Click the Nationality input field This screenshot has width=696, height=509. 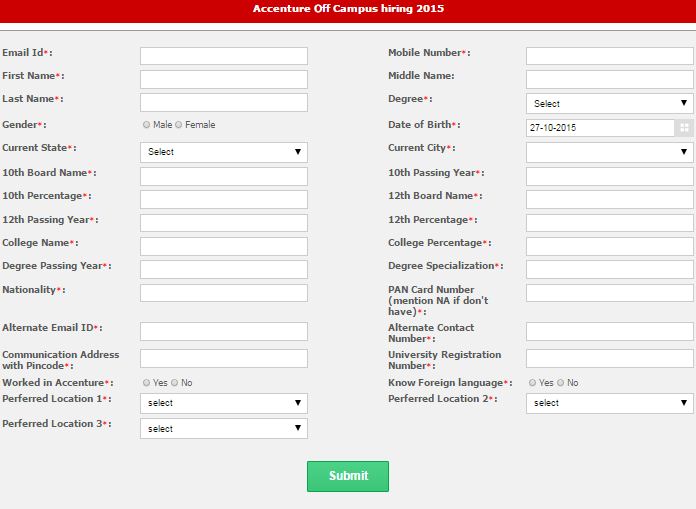pos(224,293)
